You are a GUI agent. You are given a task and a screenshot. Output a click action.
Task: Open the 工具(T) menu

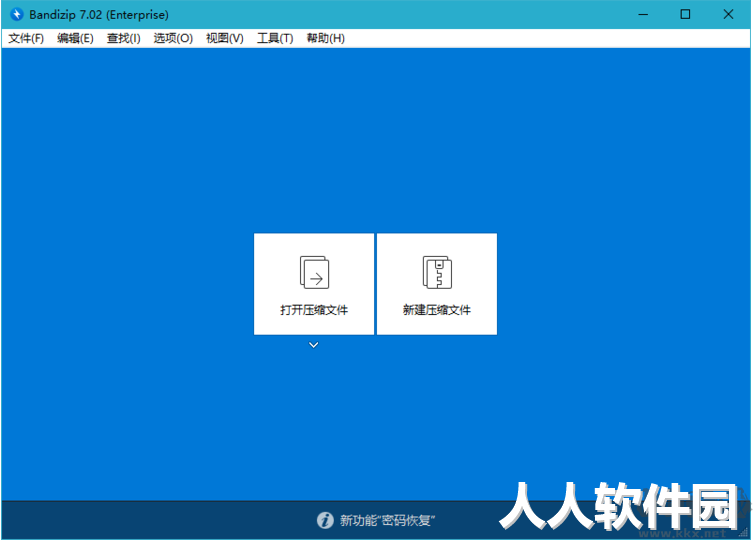coord(275,38)
